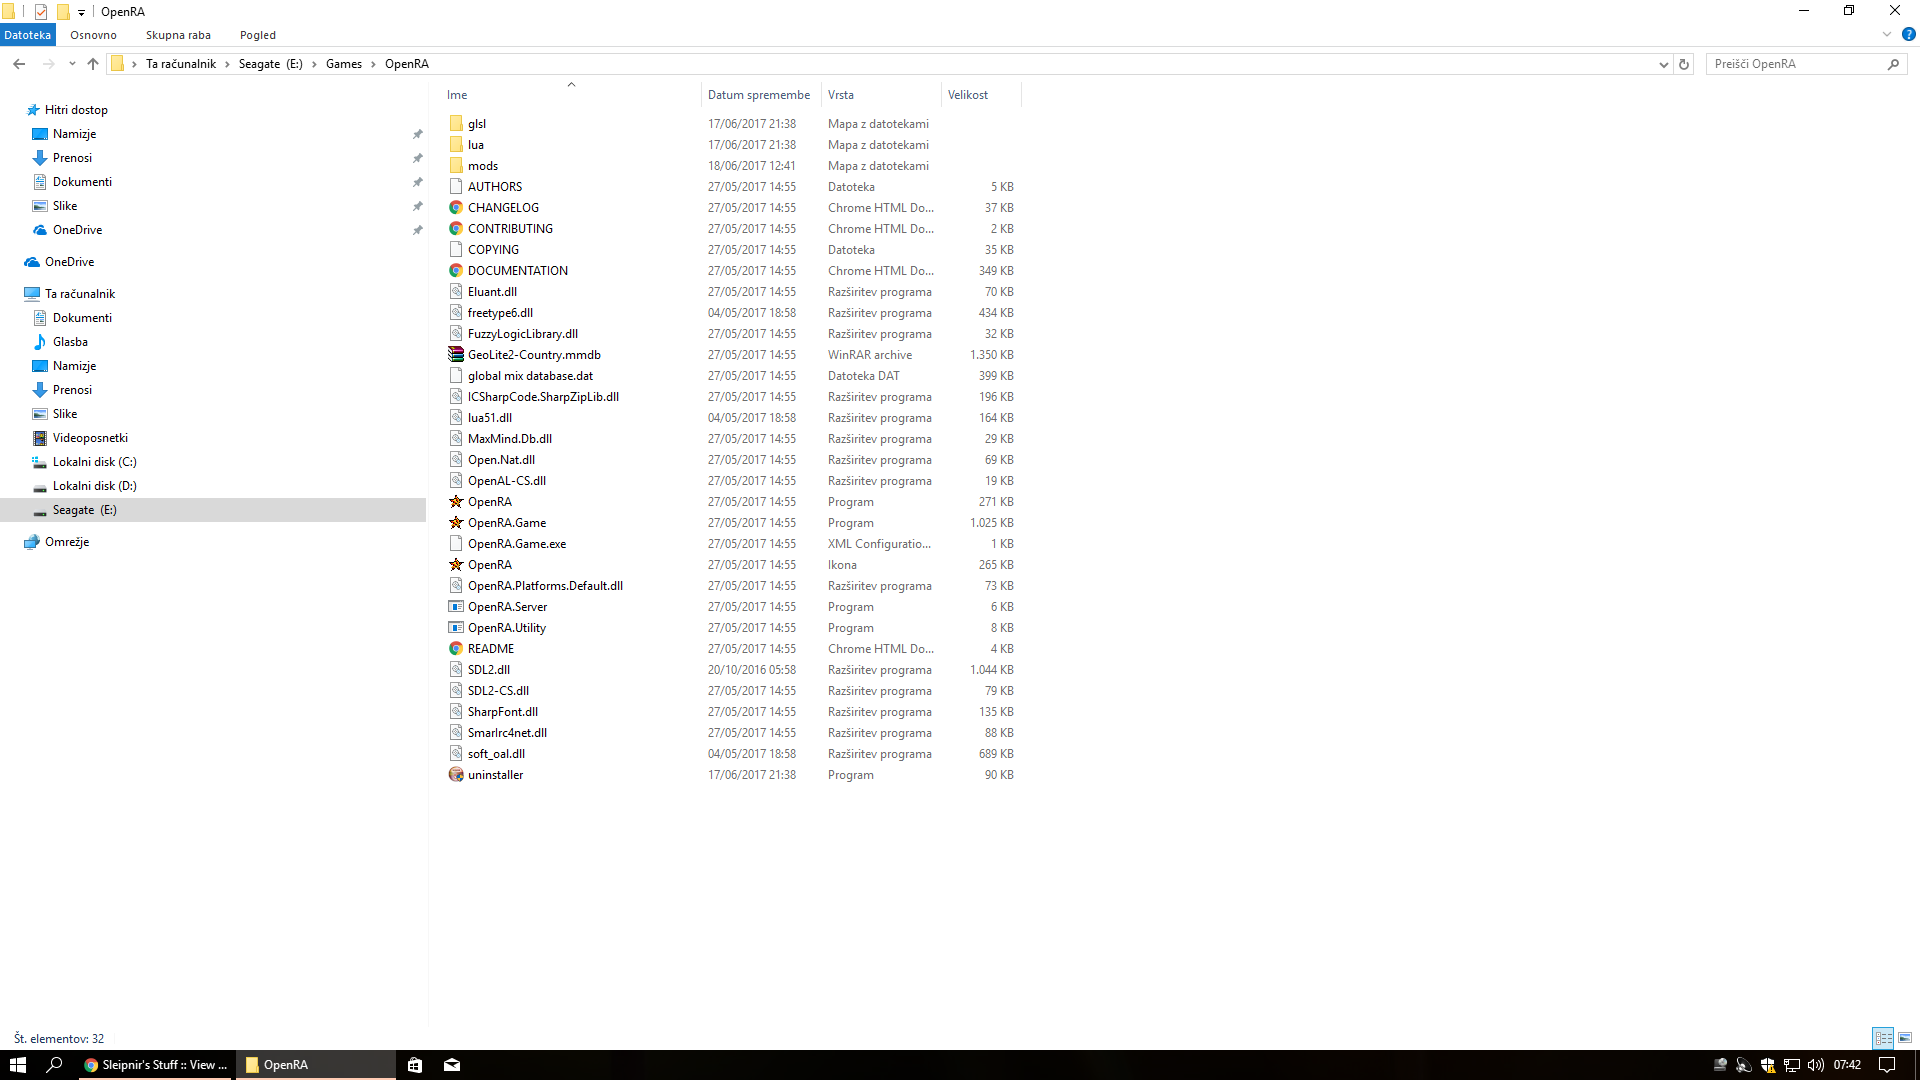Click the quick access properties checkmark icon
The height and width of the screenshot is (1080, 1920).
point(41,12)
